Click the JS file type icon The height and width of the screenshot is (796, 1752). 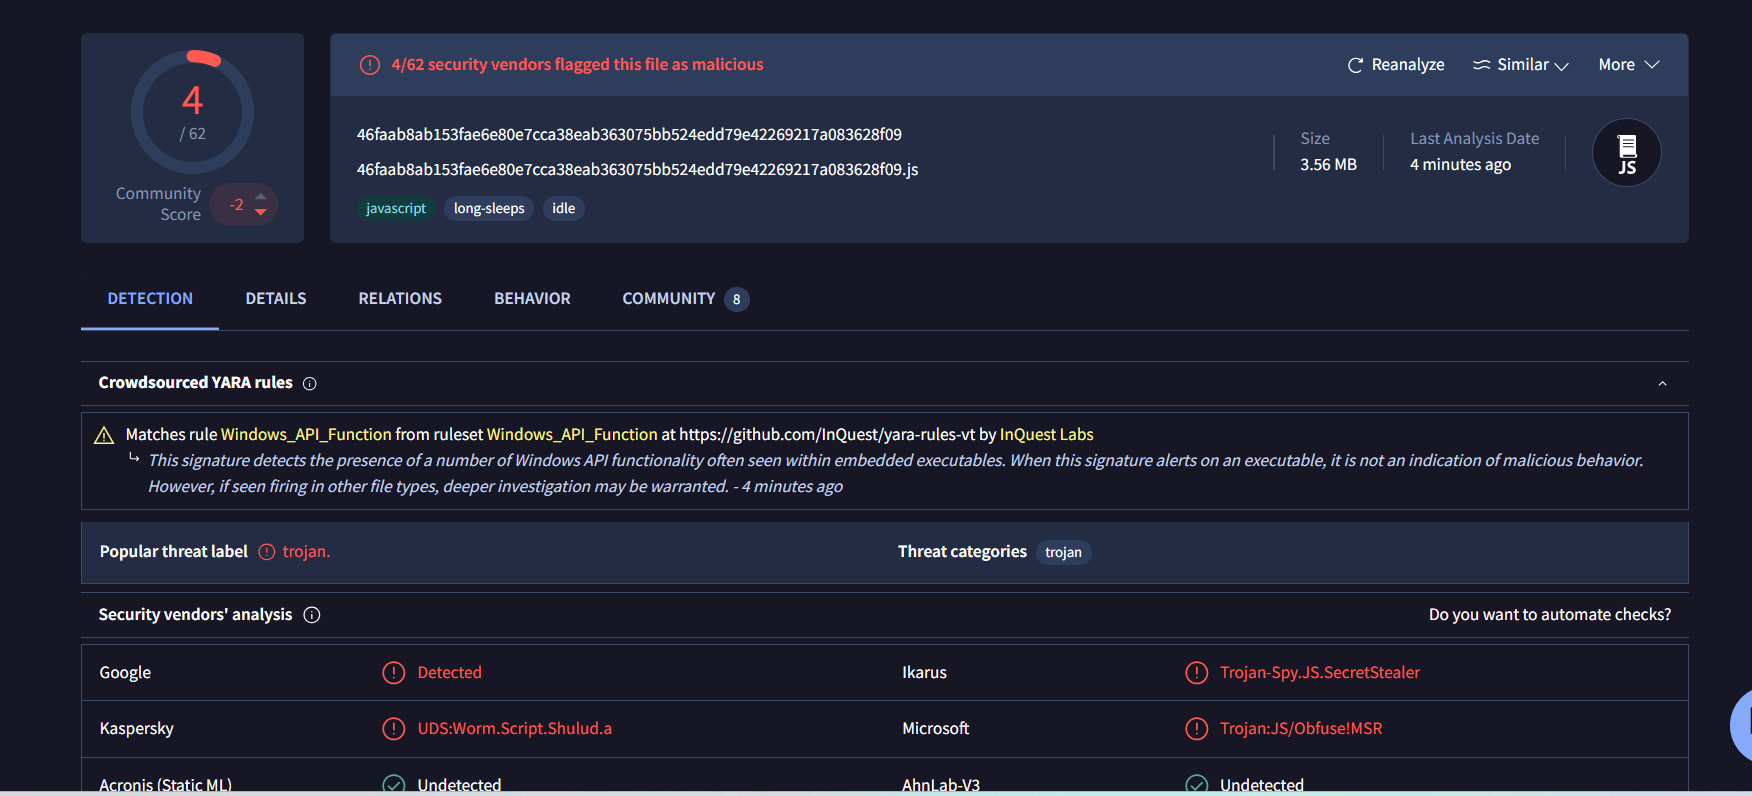[1627, 153]
